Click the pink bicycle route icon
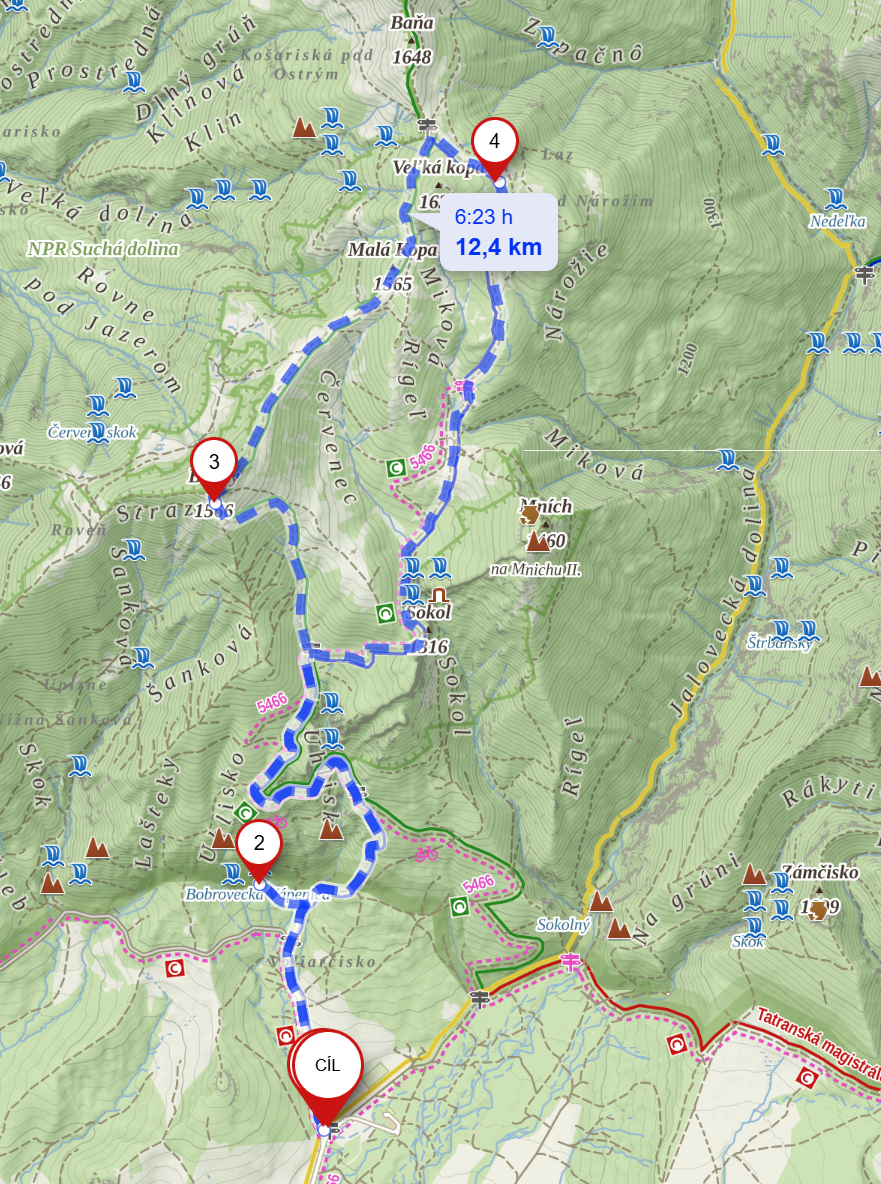Image resolution: width=881 pixels, height=1184 pixels. 426,854
